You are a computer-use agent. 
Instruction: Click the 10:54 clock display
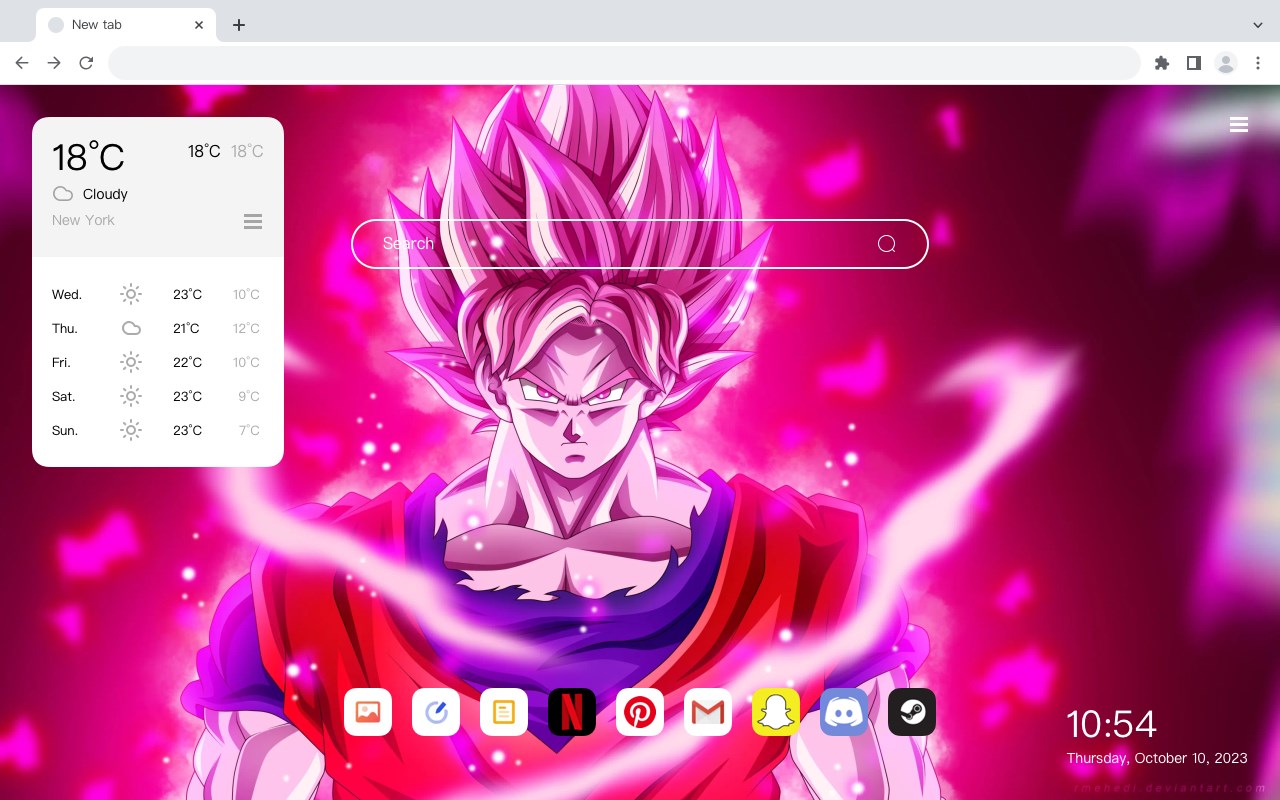pyautogui.click(x=1111, y=724)
